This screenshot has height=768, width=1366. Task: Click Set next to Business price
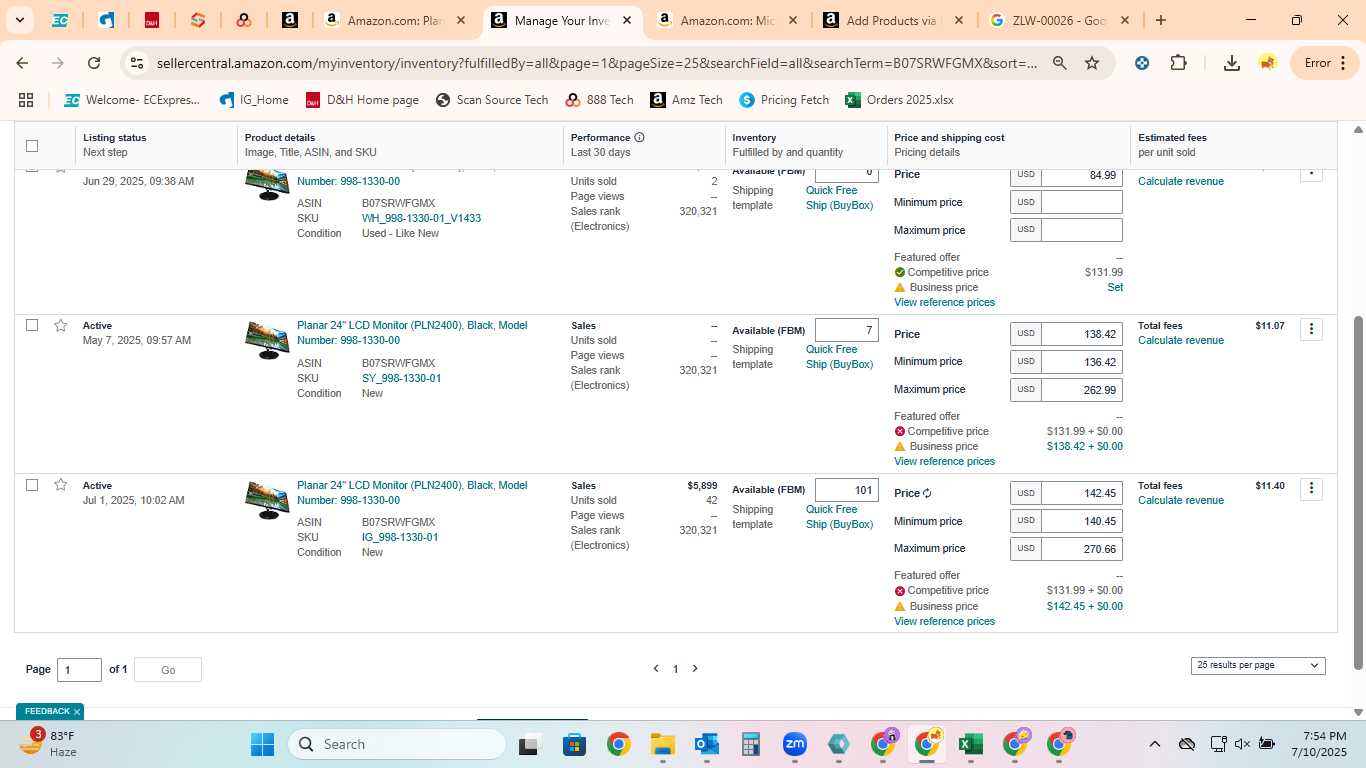[x=1115, y=287]
